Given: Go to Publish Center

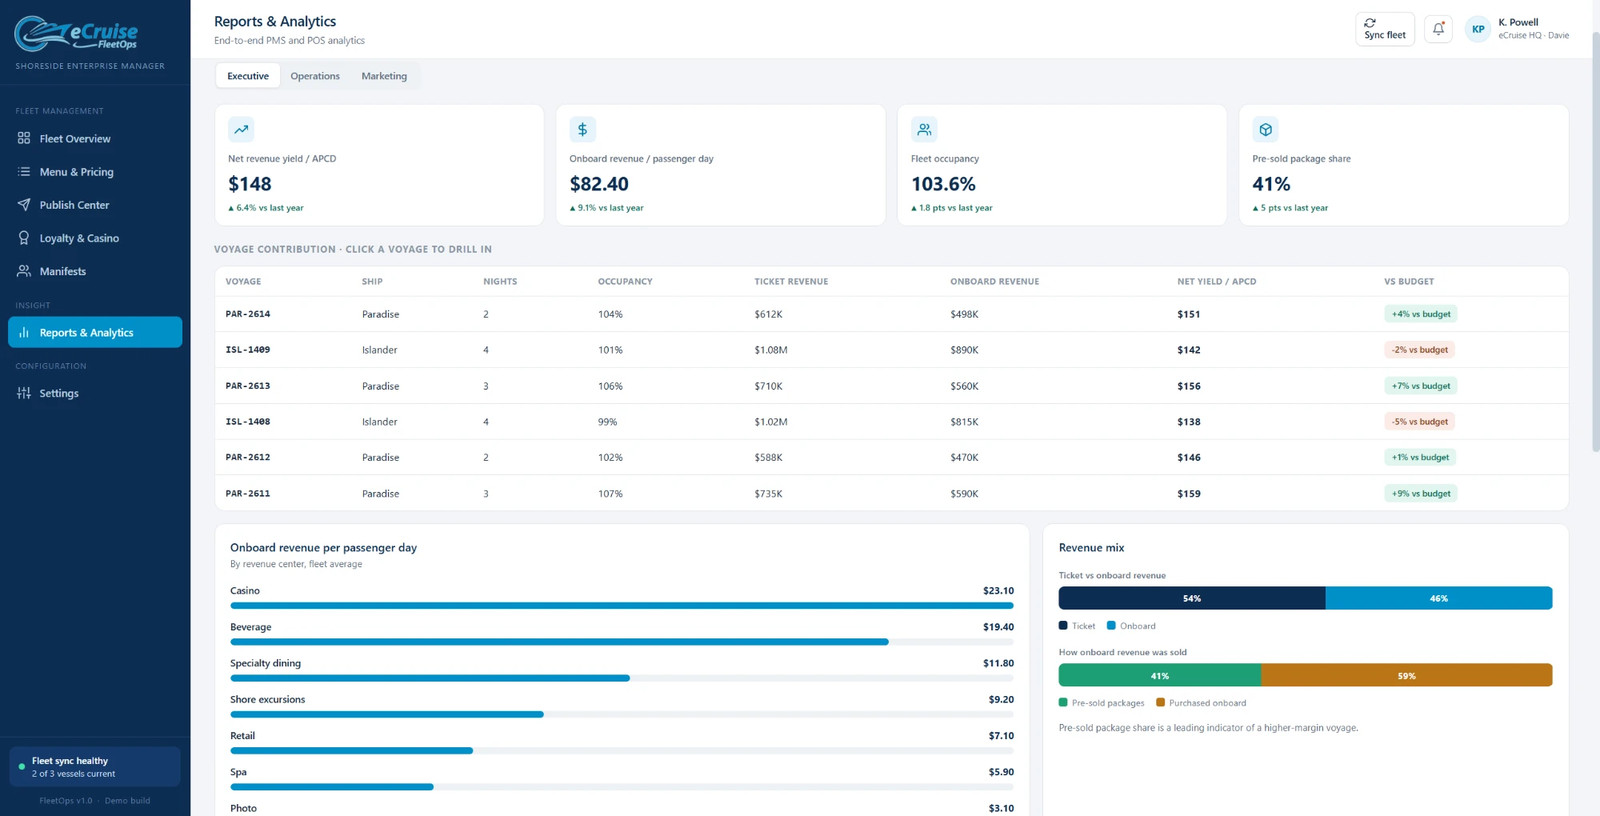Looking at the screenshot, I should click(x=95, y=204).
